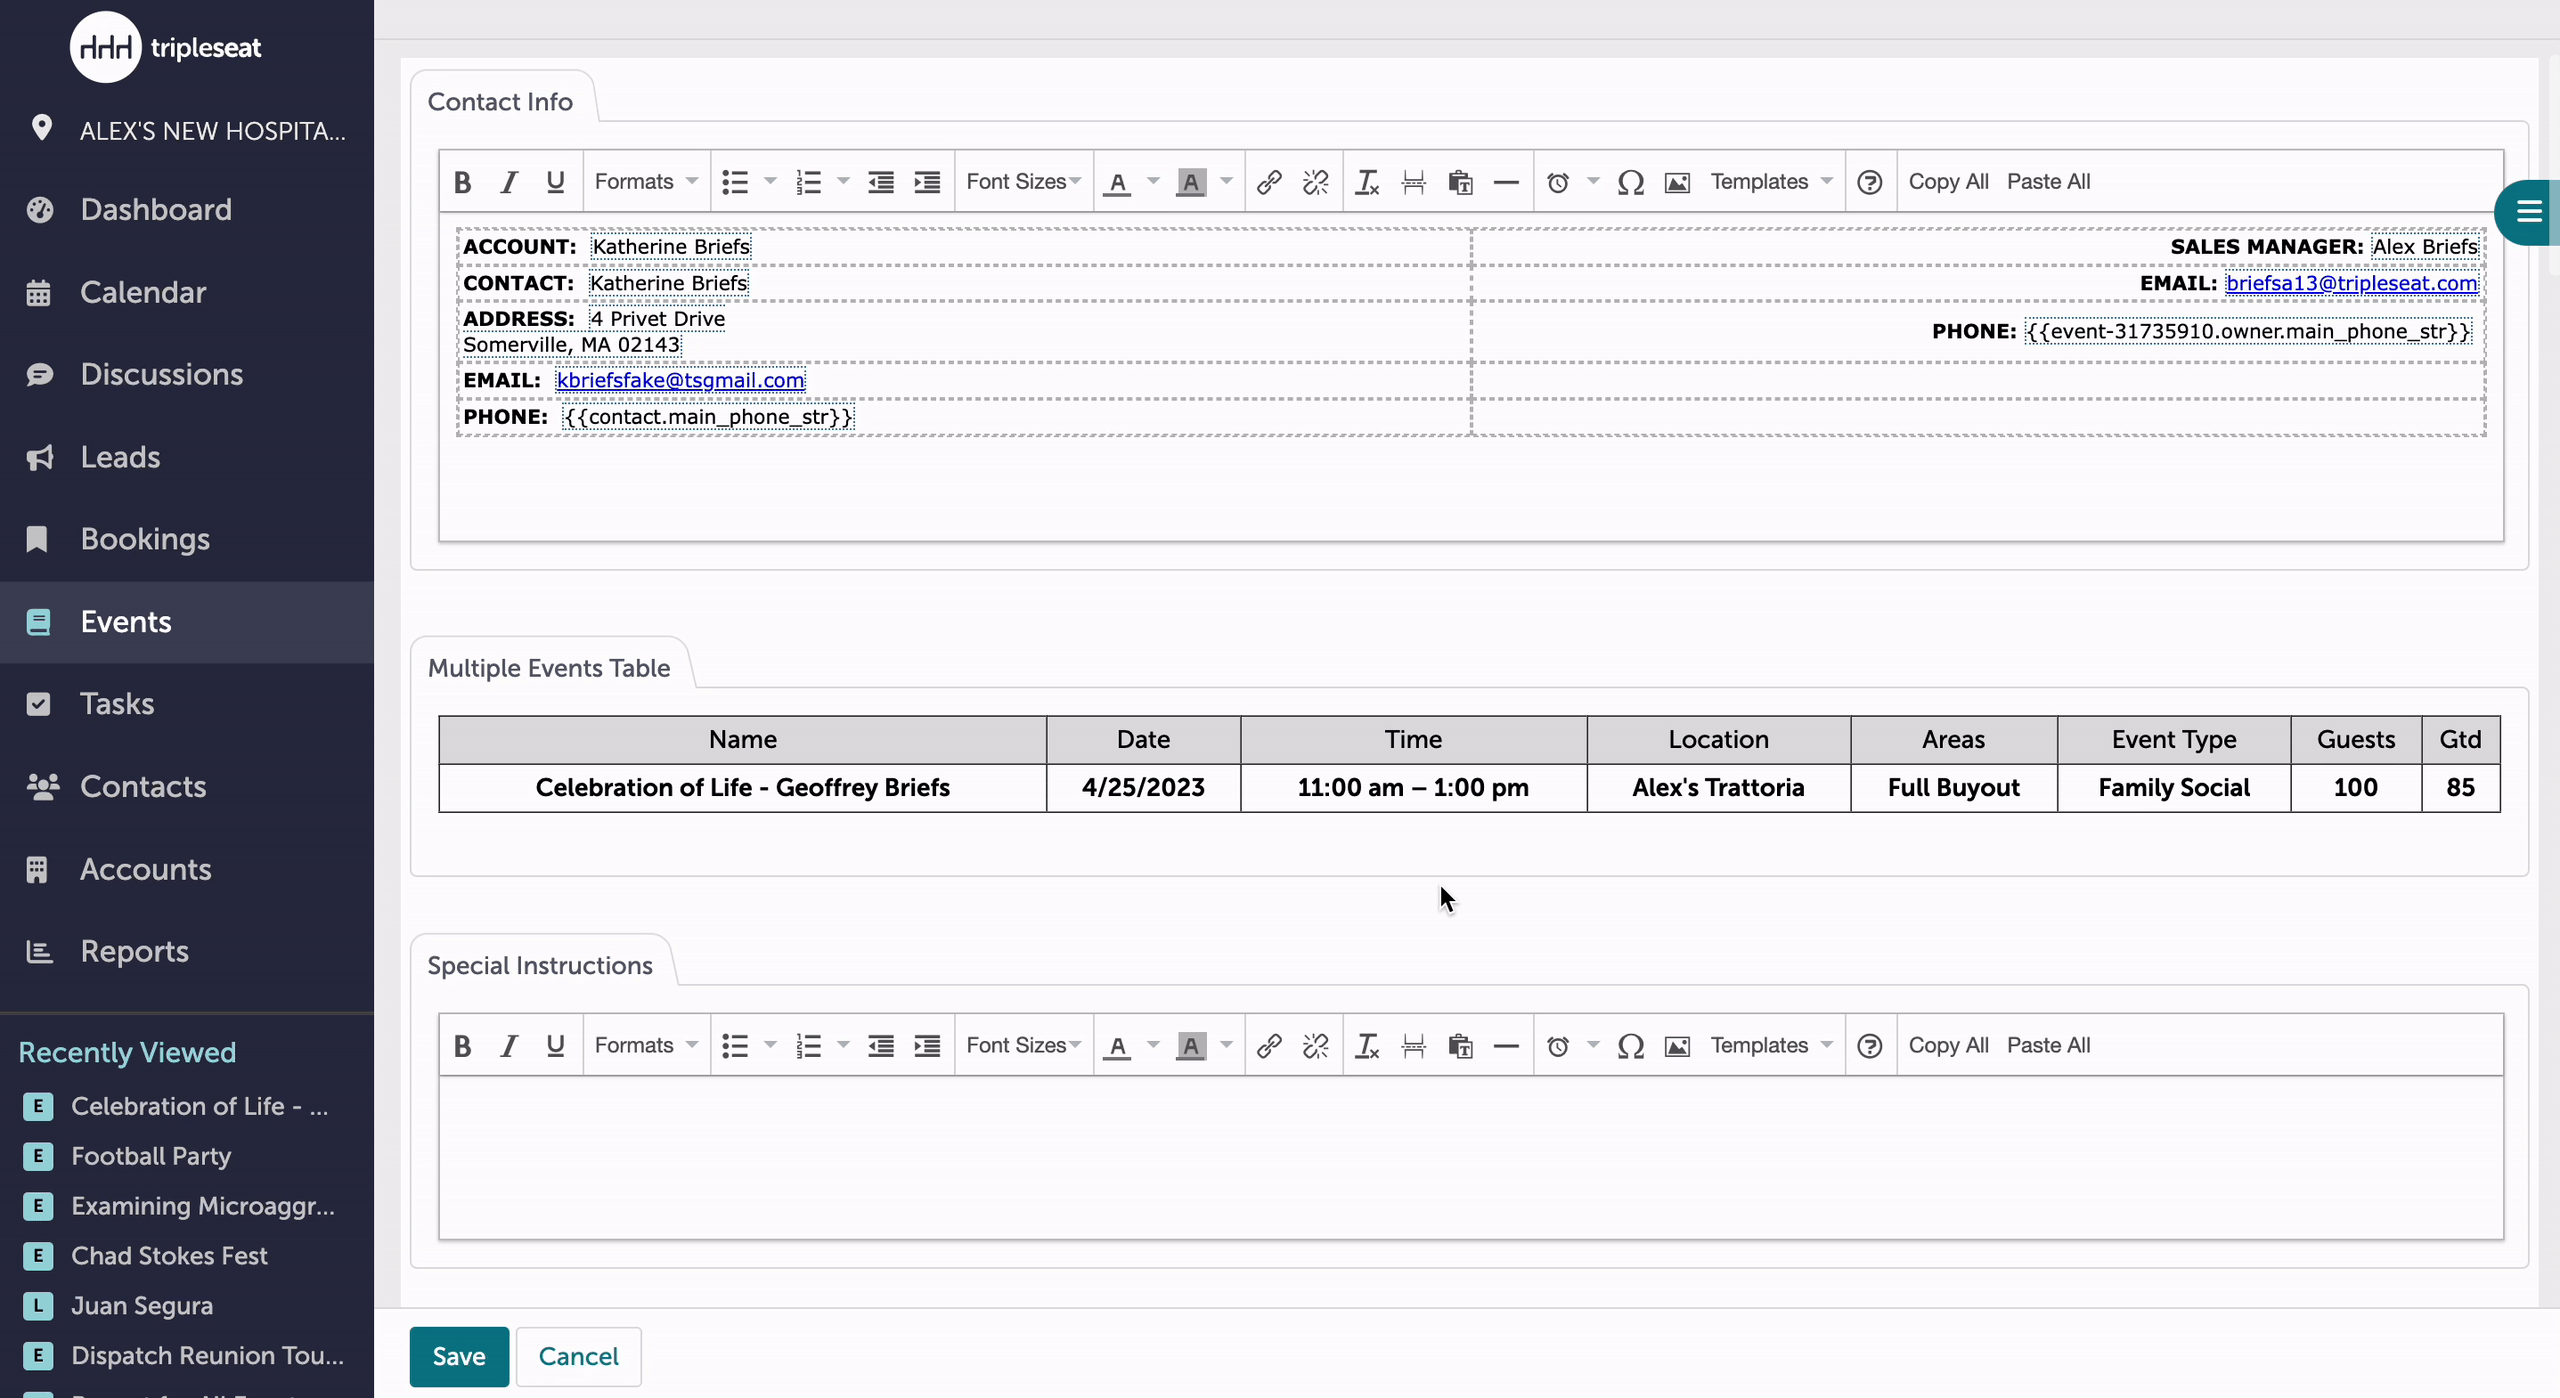Insert horizontal line in Special Instructions editor

click(1506, 1046)
